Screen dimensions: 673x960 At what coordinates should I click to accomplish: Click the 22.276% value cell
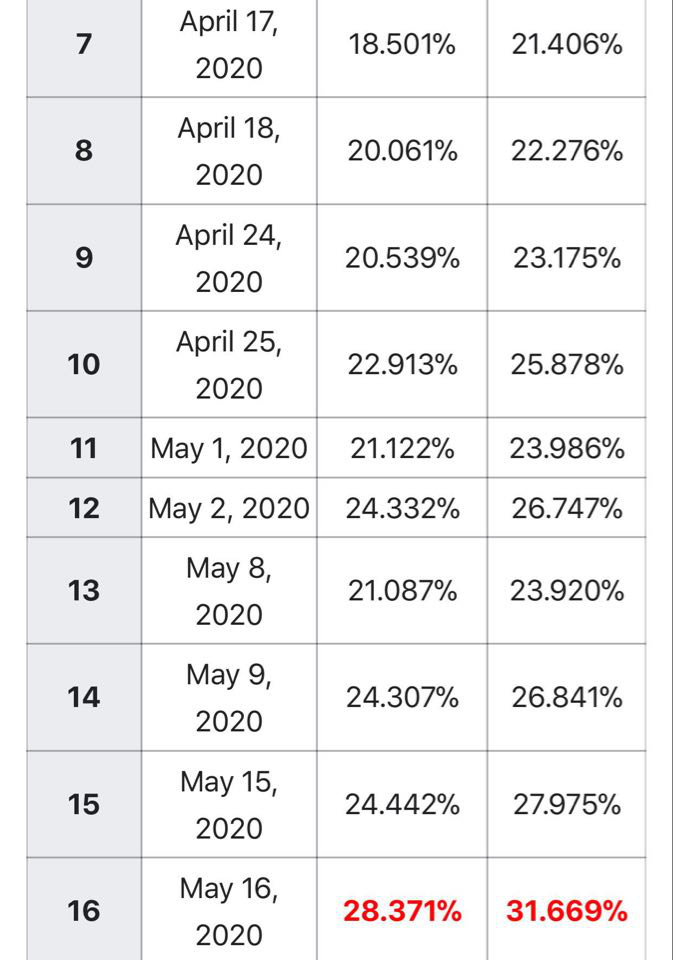point(566,151)
